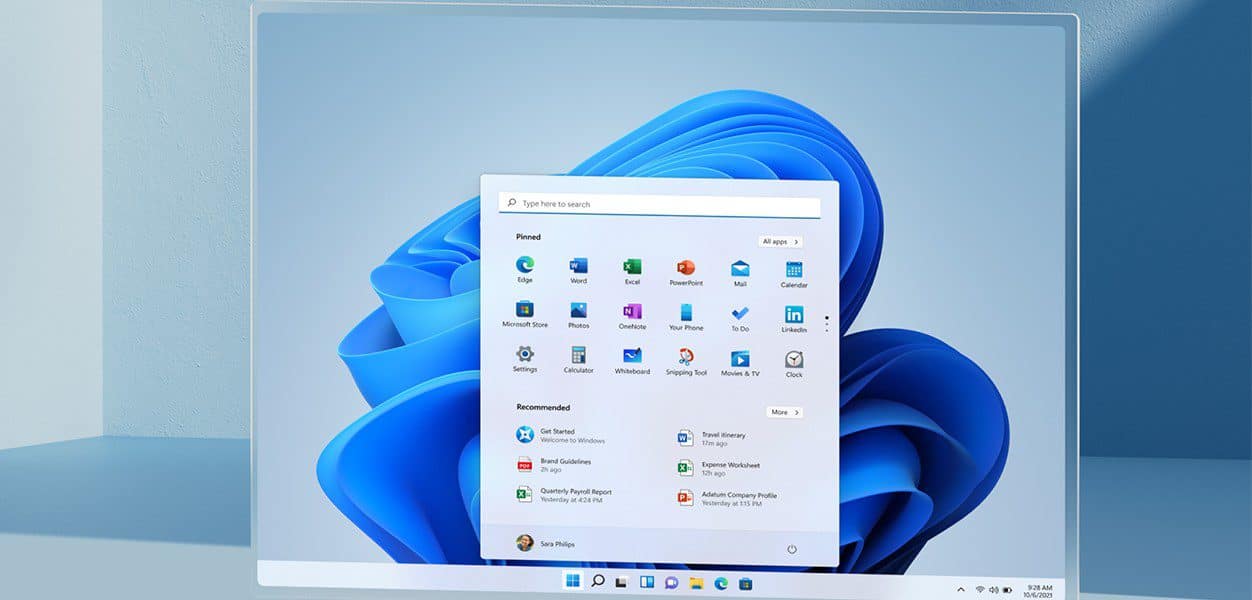The width and height of the screenshot is (1252, 600).
Task: Switch to Edge on the taskbar
Action: 720,583
